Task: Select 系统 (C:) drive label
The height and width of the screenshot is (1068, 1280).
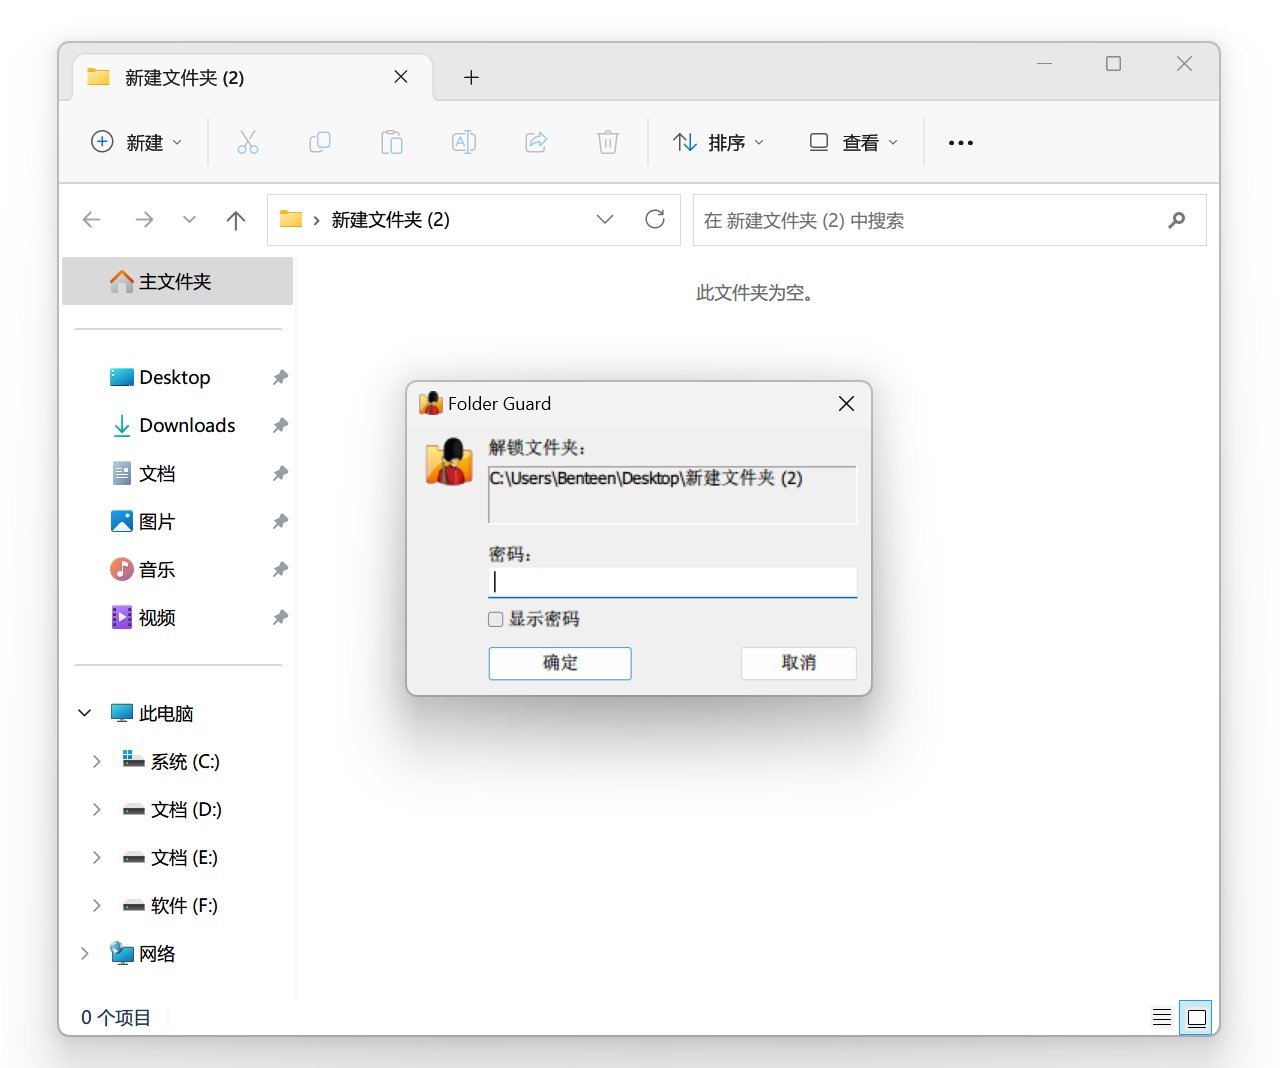Action: tap(185, 762)
